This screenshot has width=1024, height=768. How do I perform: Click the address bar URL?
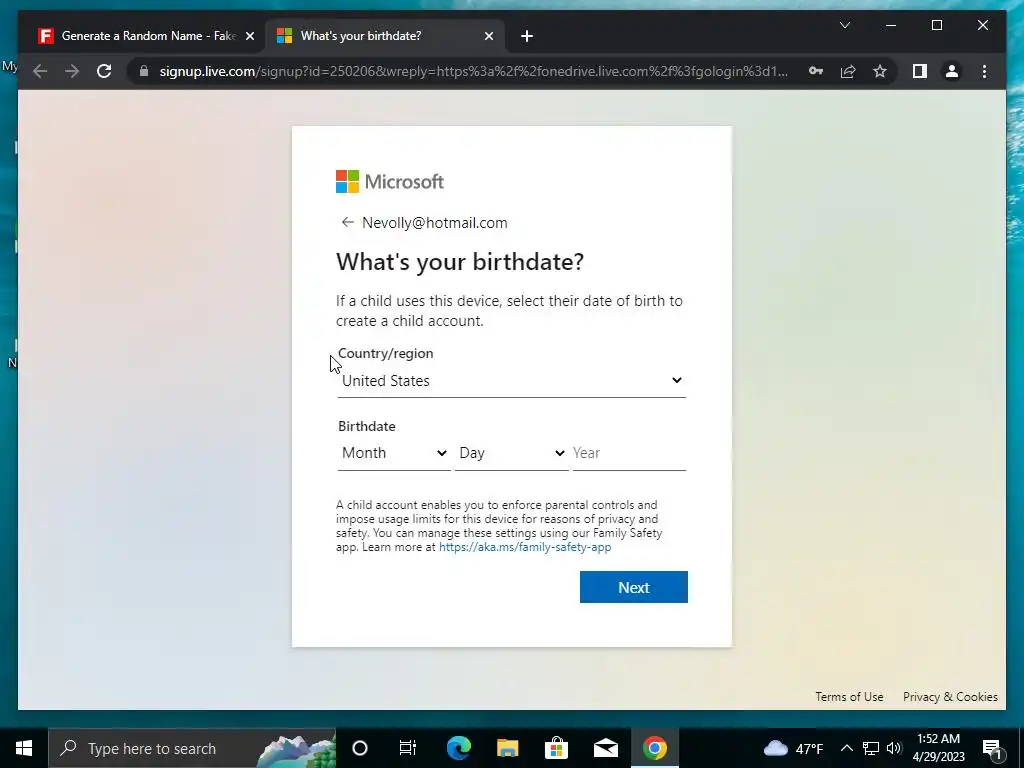coord(473,71)
